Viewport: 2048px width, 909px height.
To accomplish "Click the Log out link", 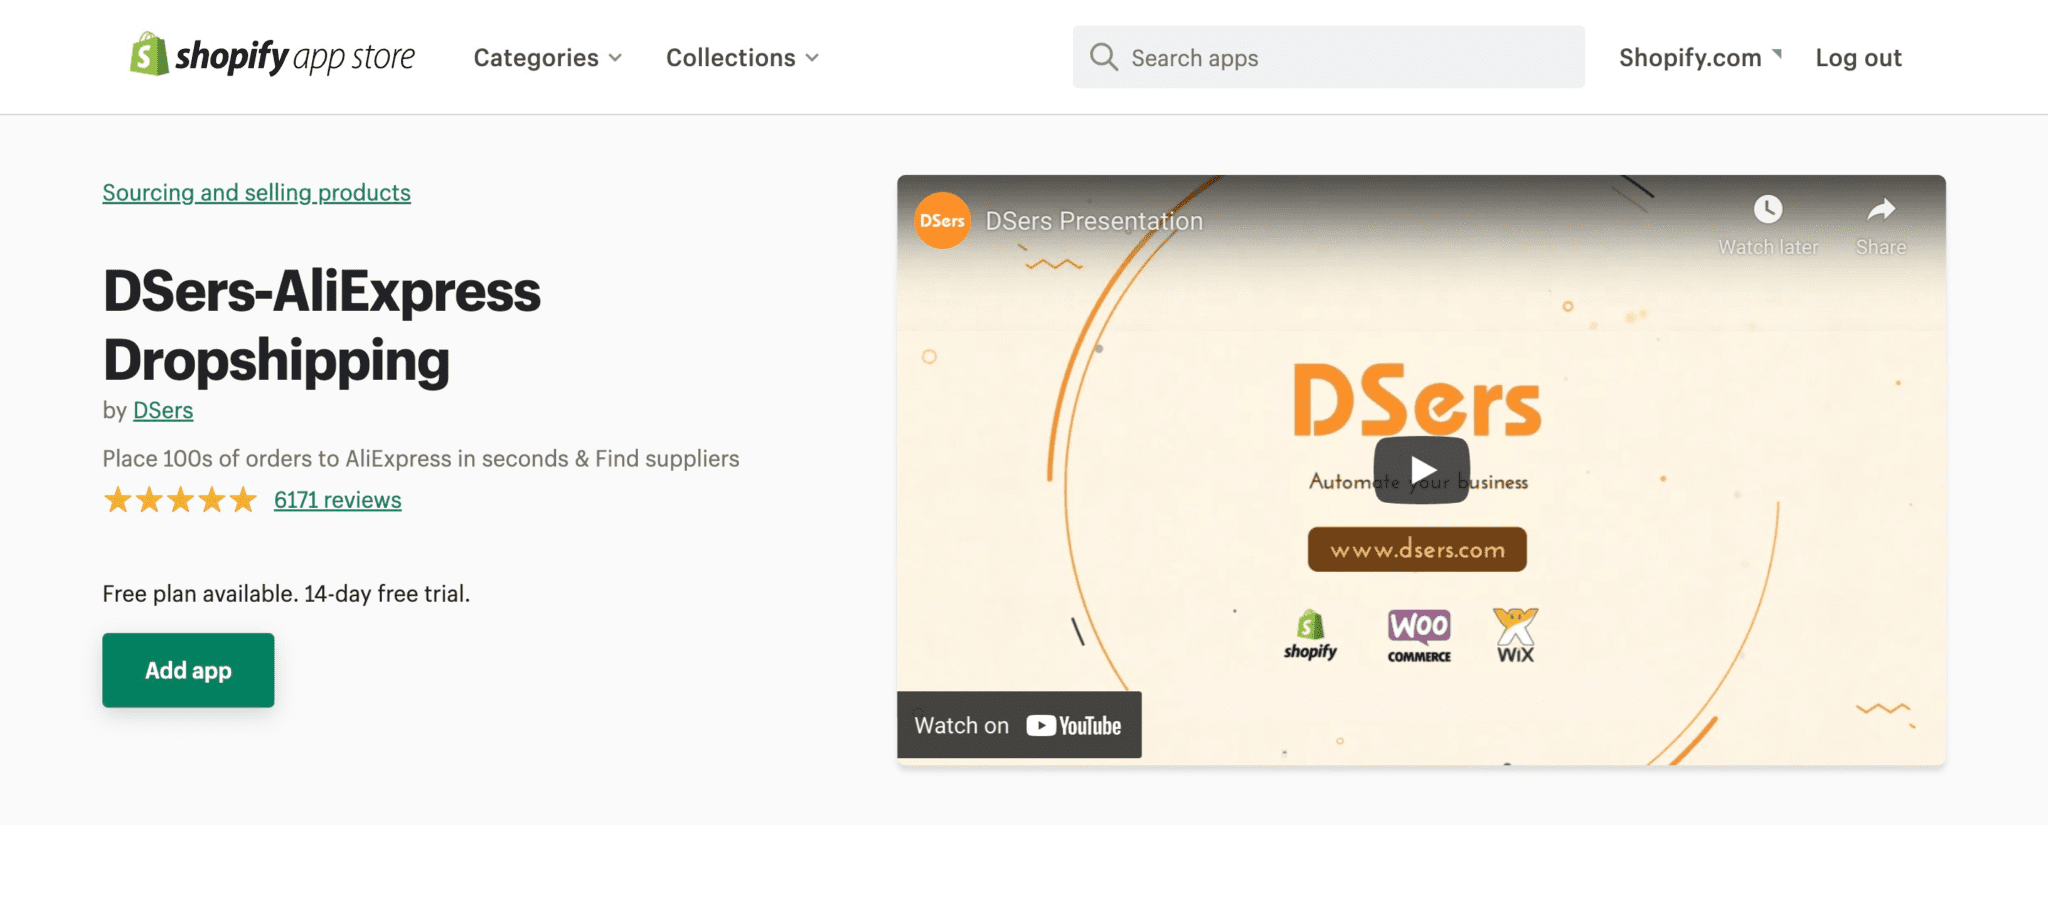I will (x=1858, y=57).
